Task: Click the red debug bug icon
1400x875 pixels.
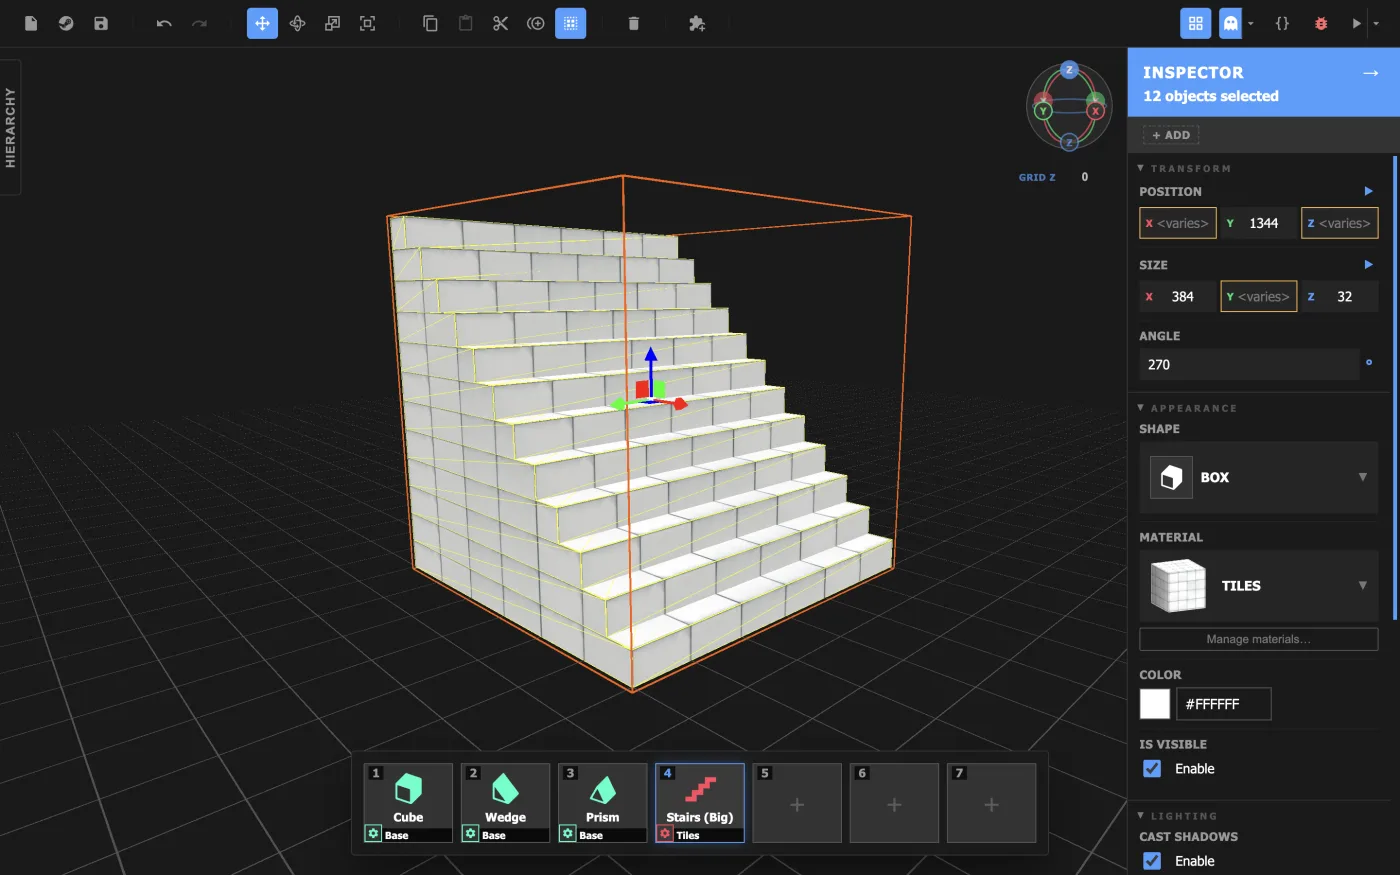Action: [x=1321, y=23]
